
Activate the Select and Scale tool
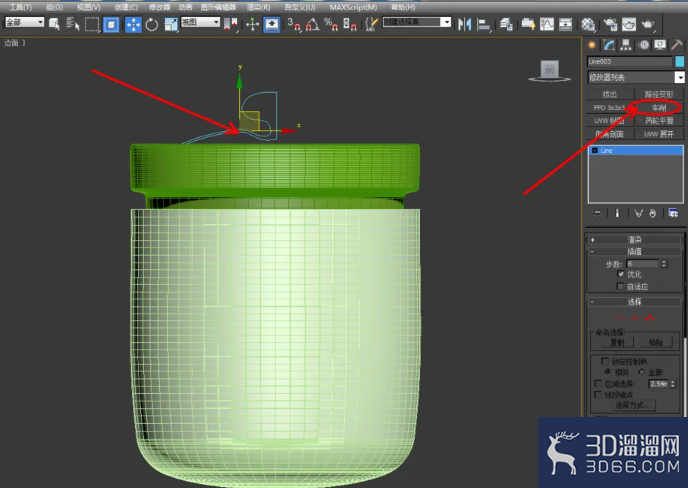(x=171, y=24)
